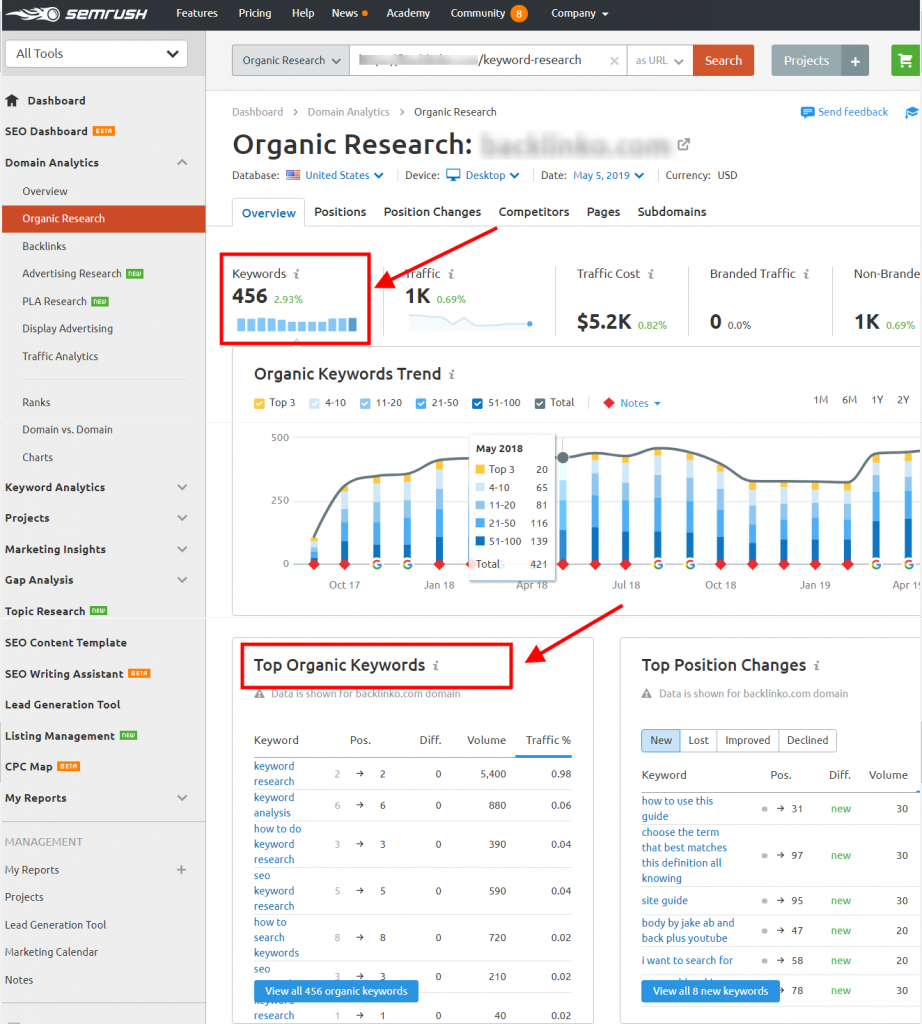The height and width of the screenshot is (1024, 922).
Task: Open the external link icon beside domain
Action: (x=684, y=144)
